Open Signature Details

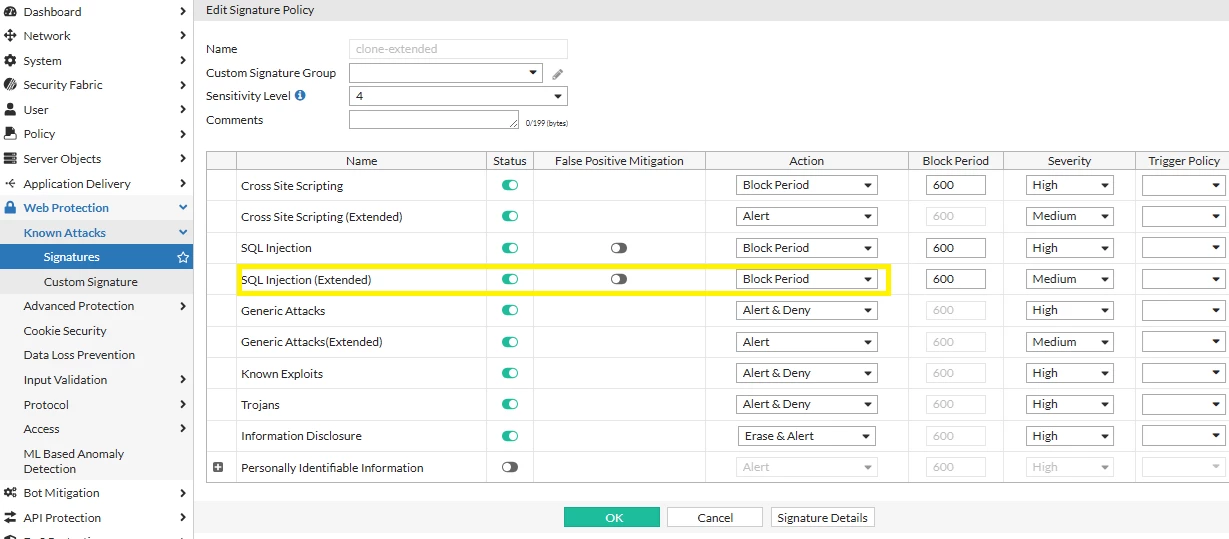click(x=823, y=517)
